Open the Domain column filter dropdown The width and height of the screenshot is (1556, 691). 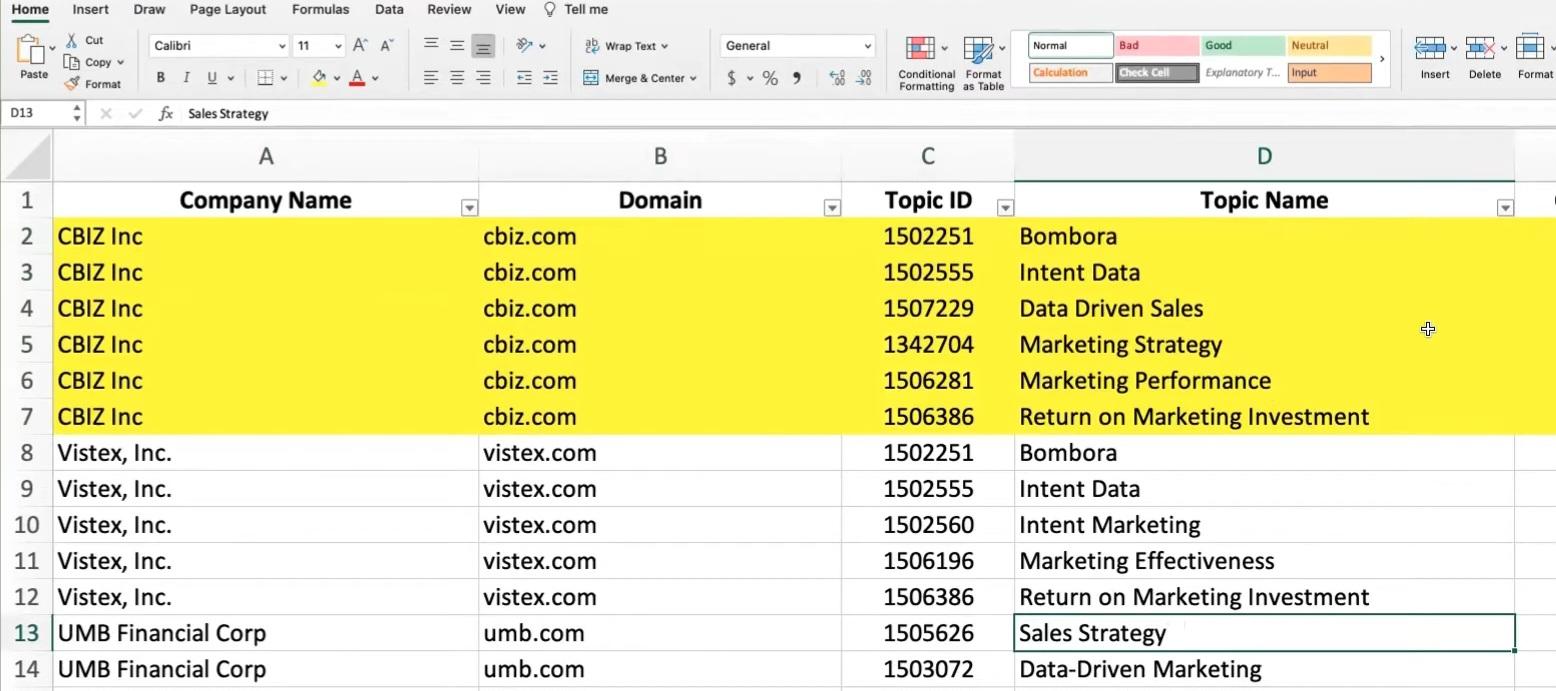(831, 208)
